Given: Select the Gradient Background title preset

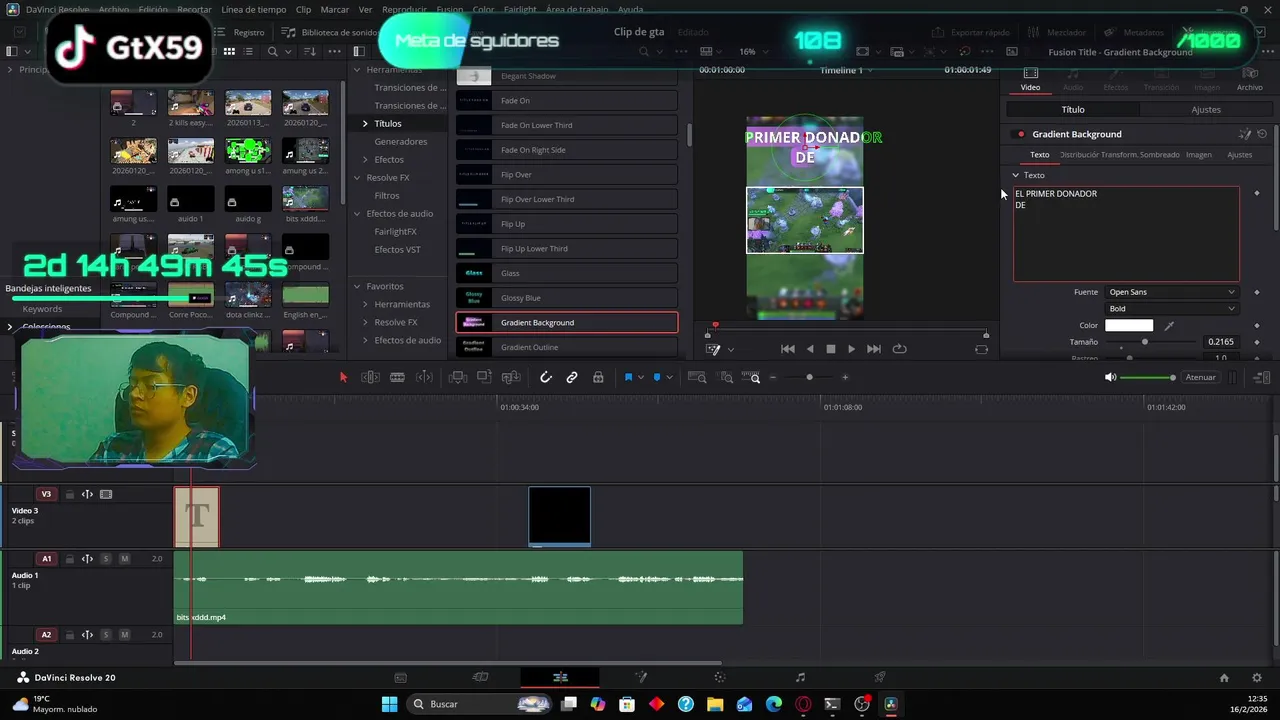Looking at the screenshot, I should [567, 322].
